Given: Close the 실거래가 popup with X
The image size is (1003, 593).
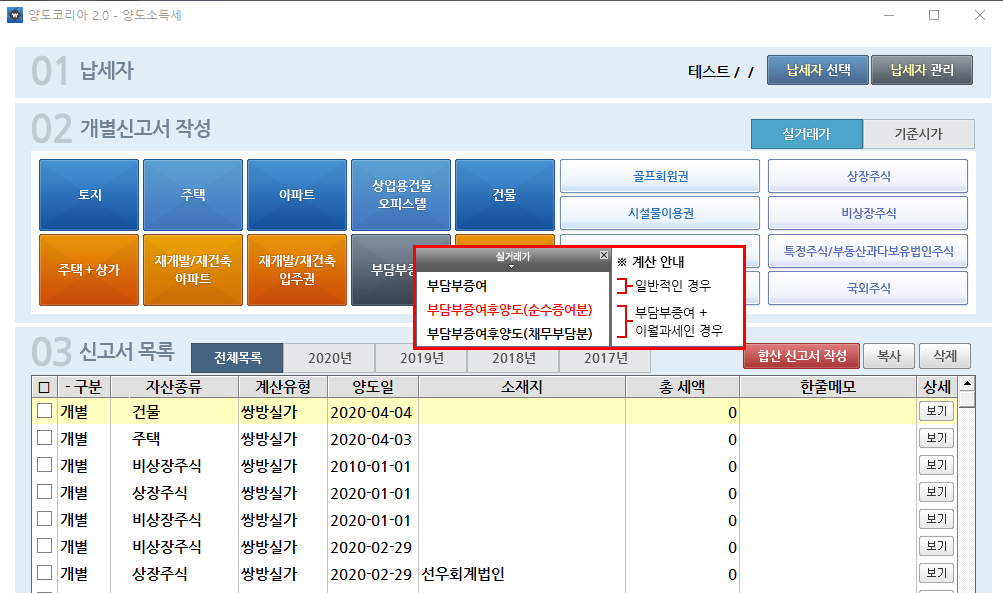Looking at the screenshot, I should click(603, 255).
